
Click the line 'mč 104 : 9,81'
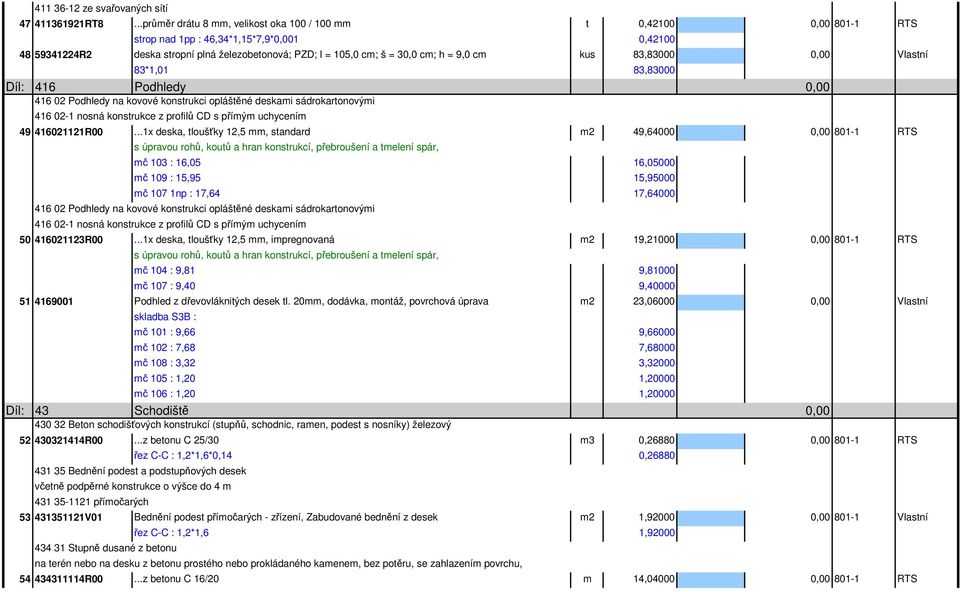[x=164, y=270]
